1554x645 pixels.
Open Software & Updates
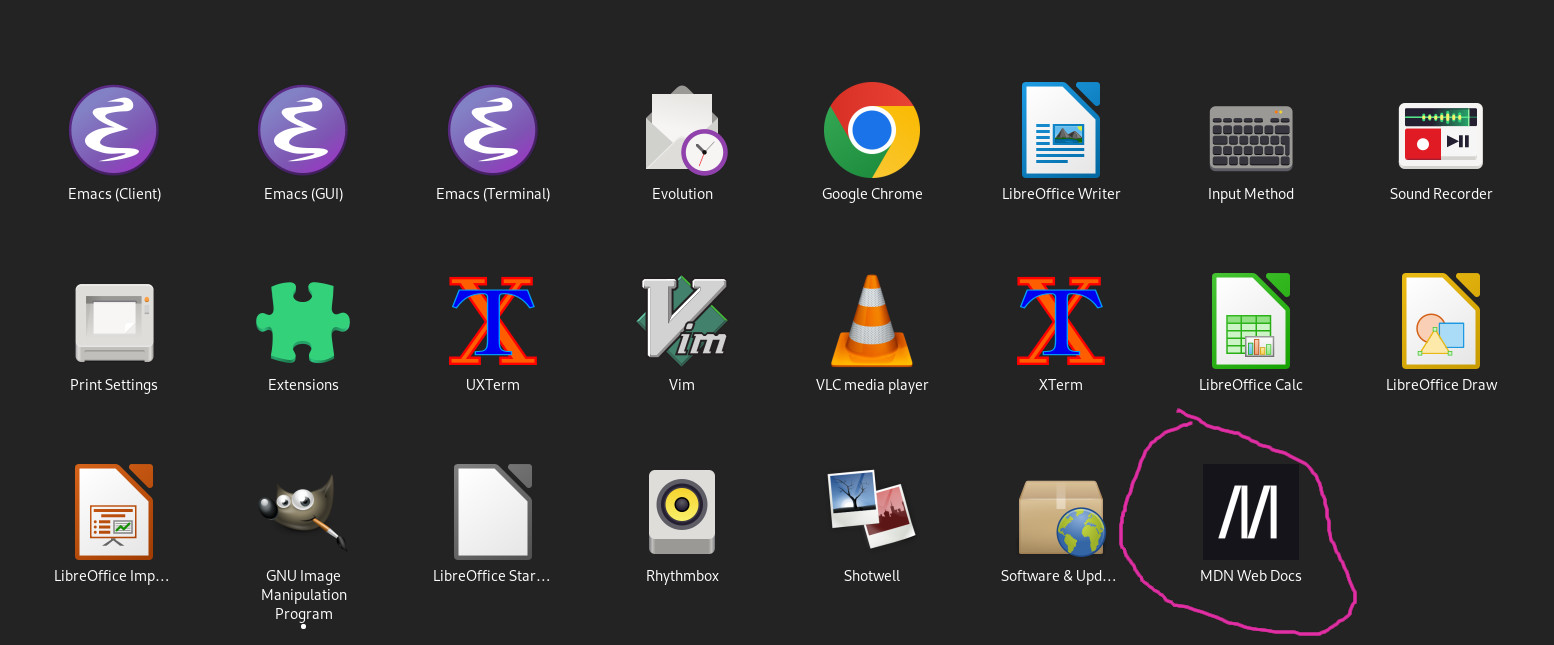[x=1061, y=517]
